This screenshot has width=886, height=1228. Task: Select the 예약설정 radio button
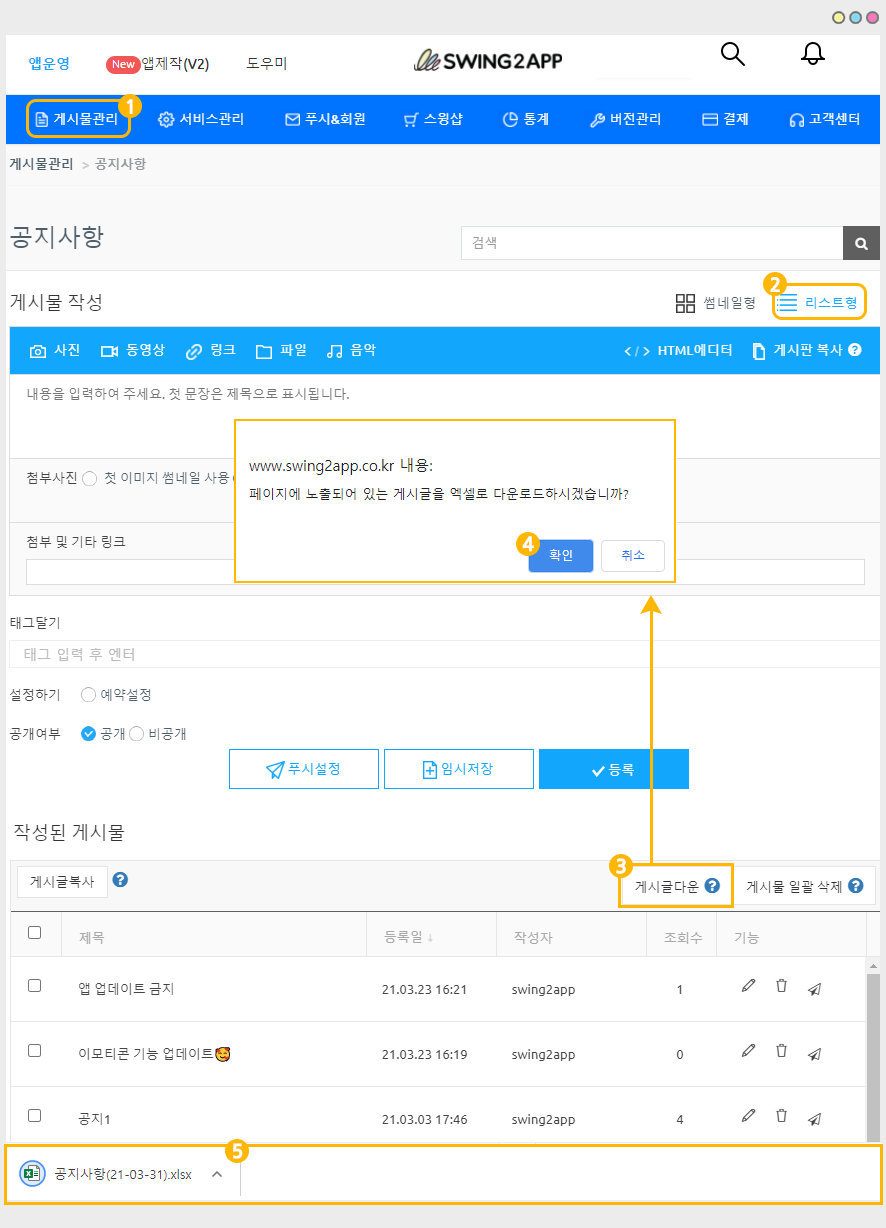click(x=89, y=695)
